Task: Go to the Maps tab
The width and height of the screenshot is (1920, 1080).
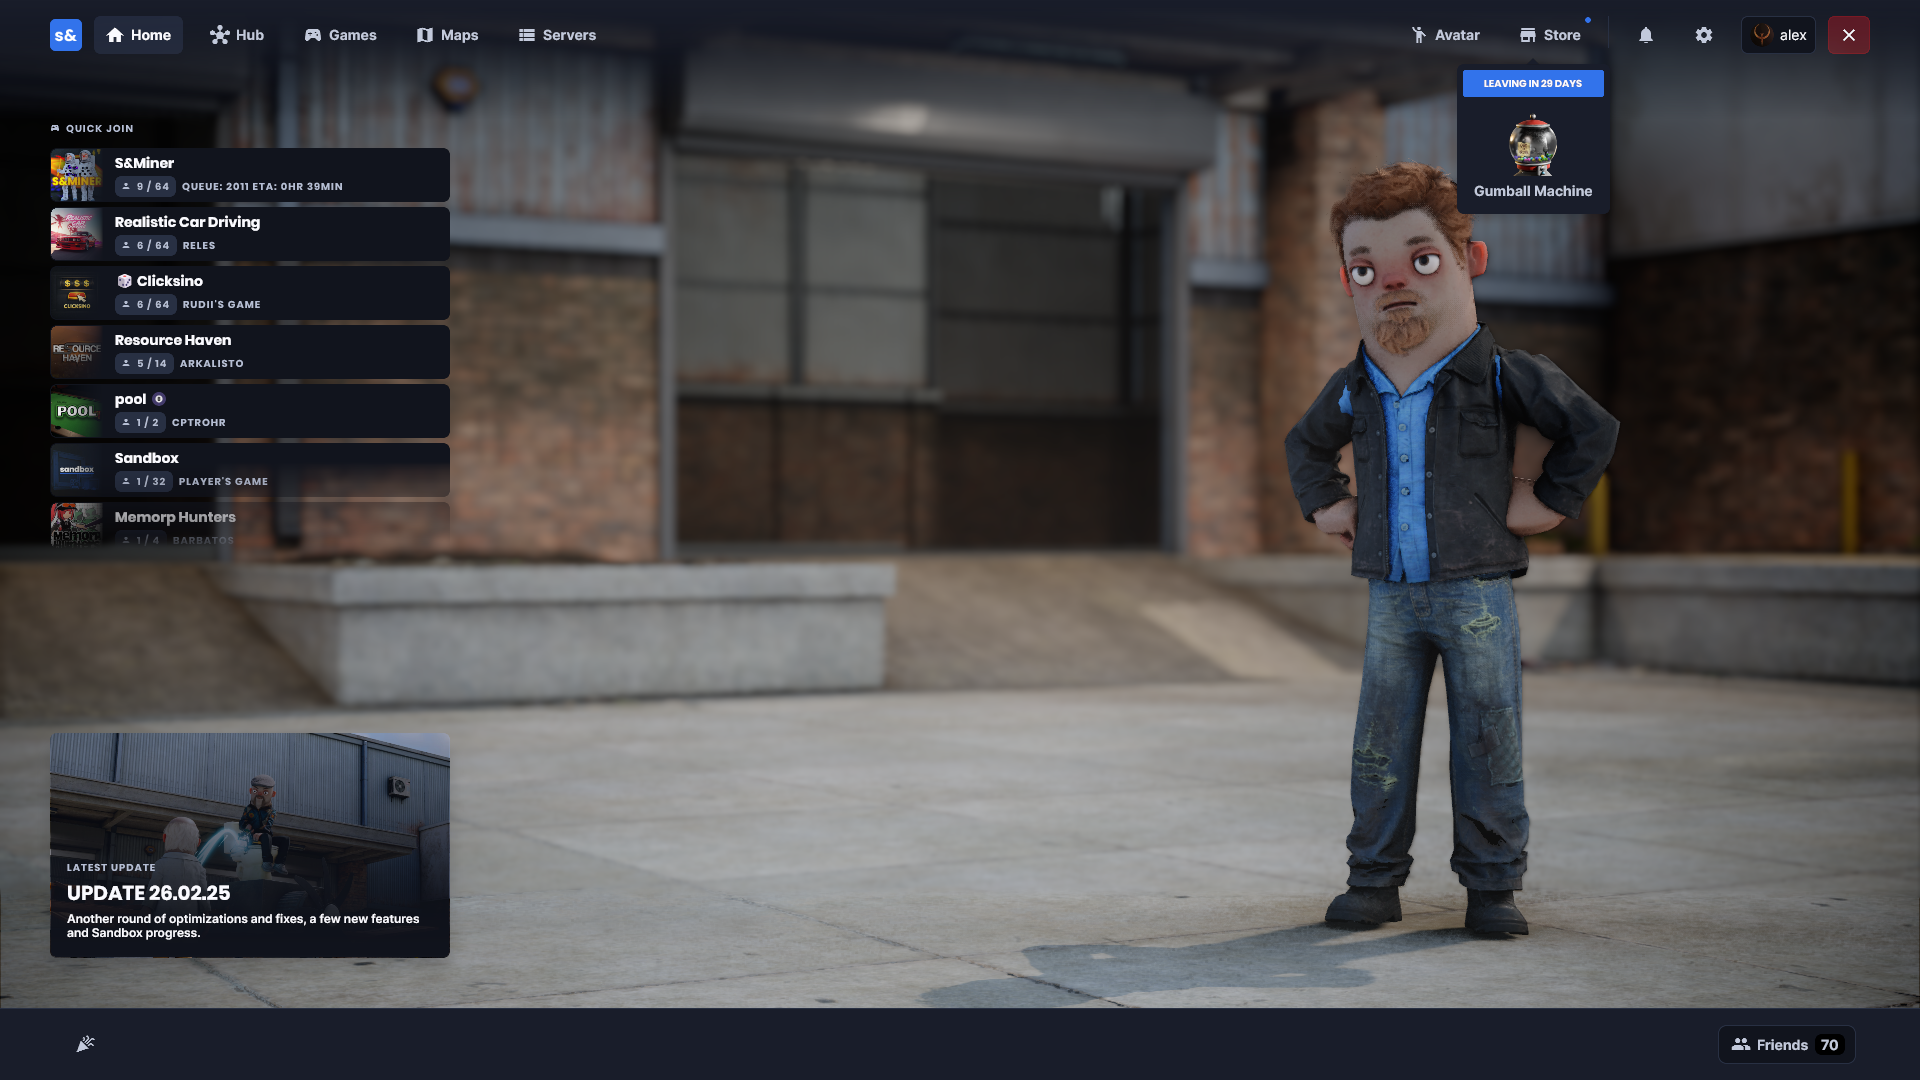Action: point(447,35)
